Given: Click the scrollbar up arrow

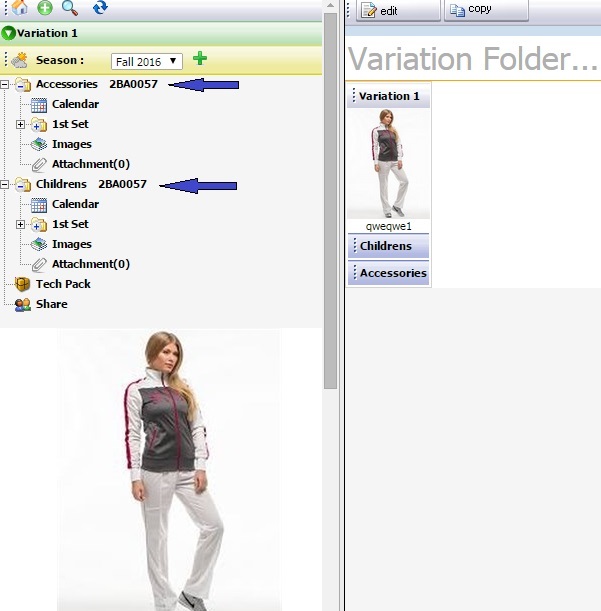Looking at the screenshot, I should click(x=331, y=5).
